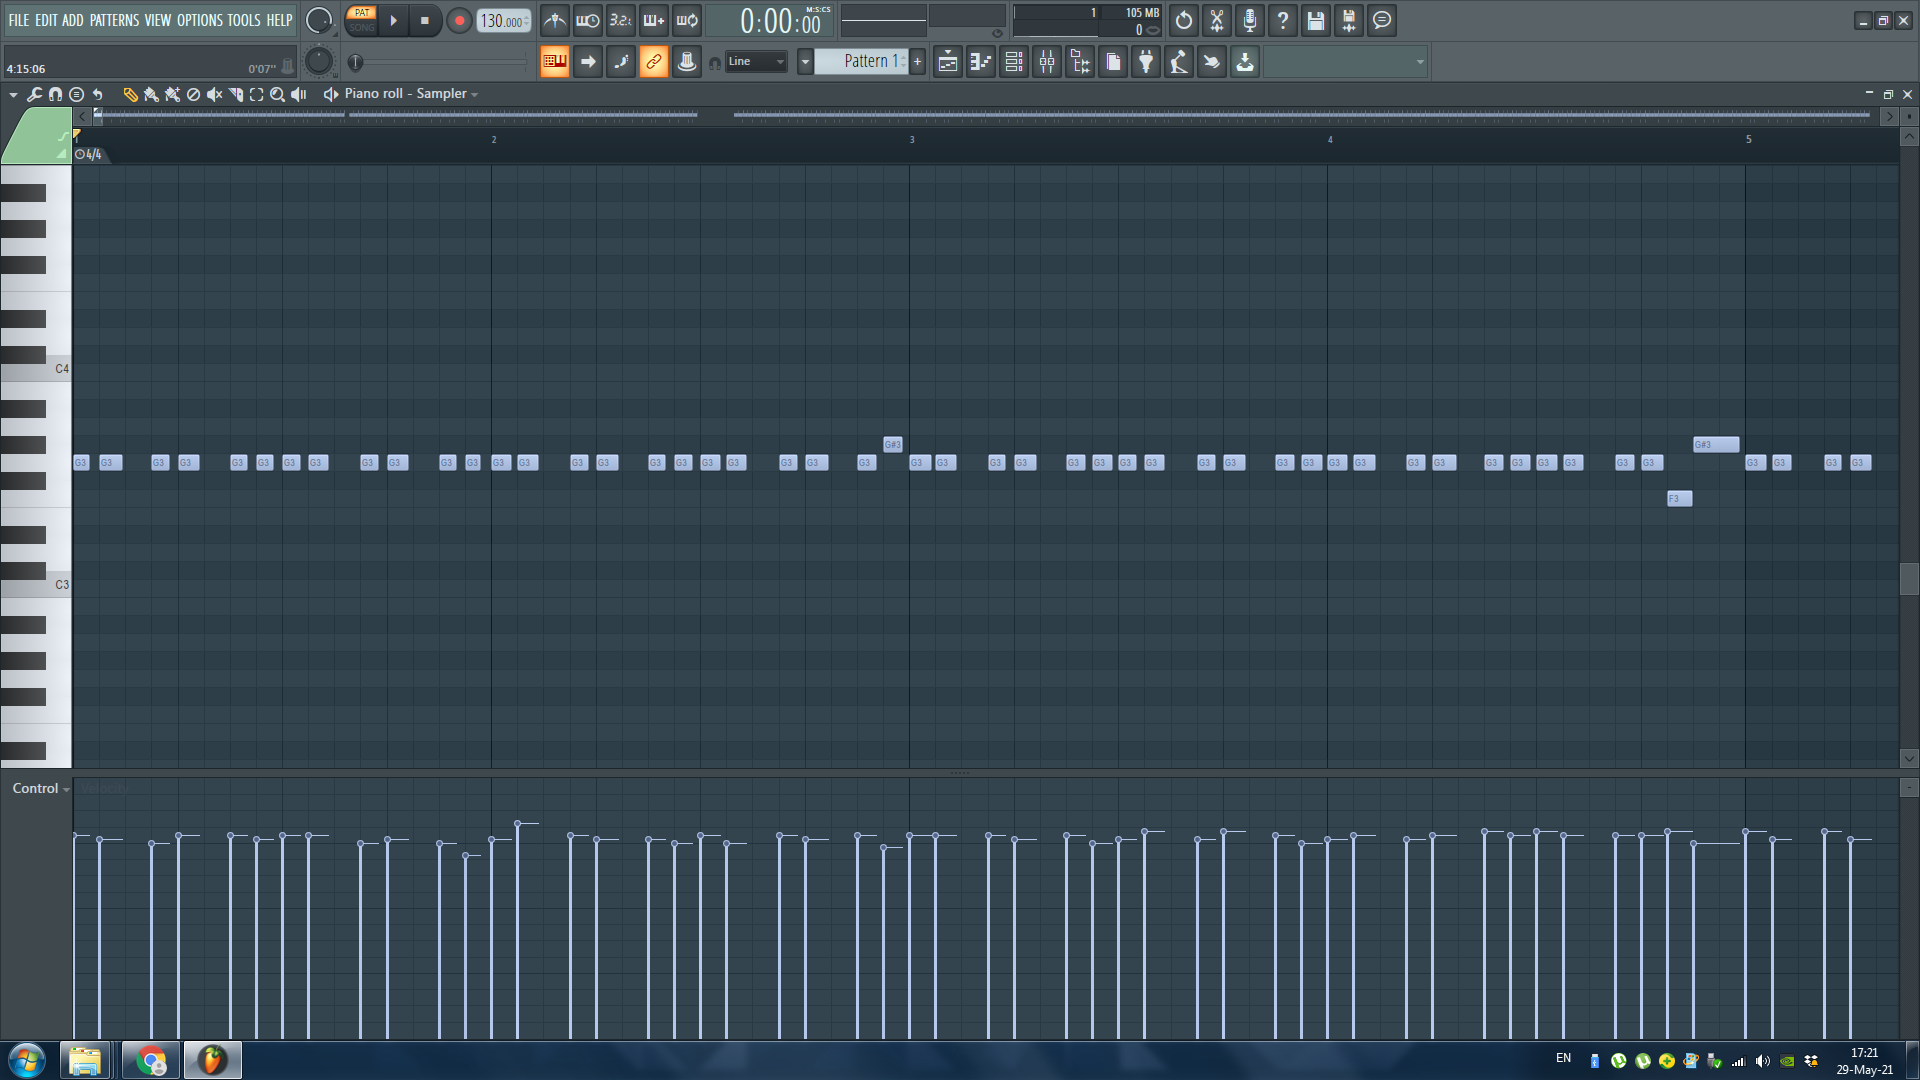Select the mute notes speaker tool
Viewport: 1920px width, 1080px height.
pyautogui.click(x=214, y=94)
